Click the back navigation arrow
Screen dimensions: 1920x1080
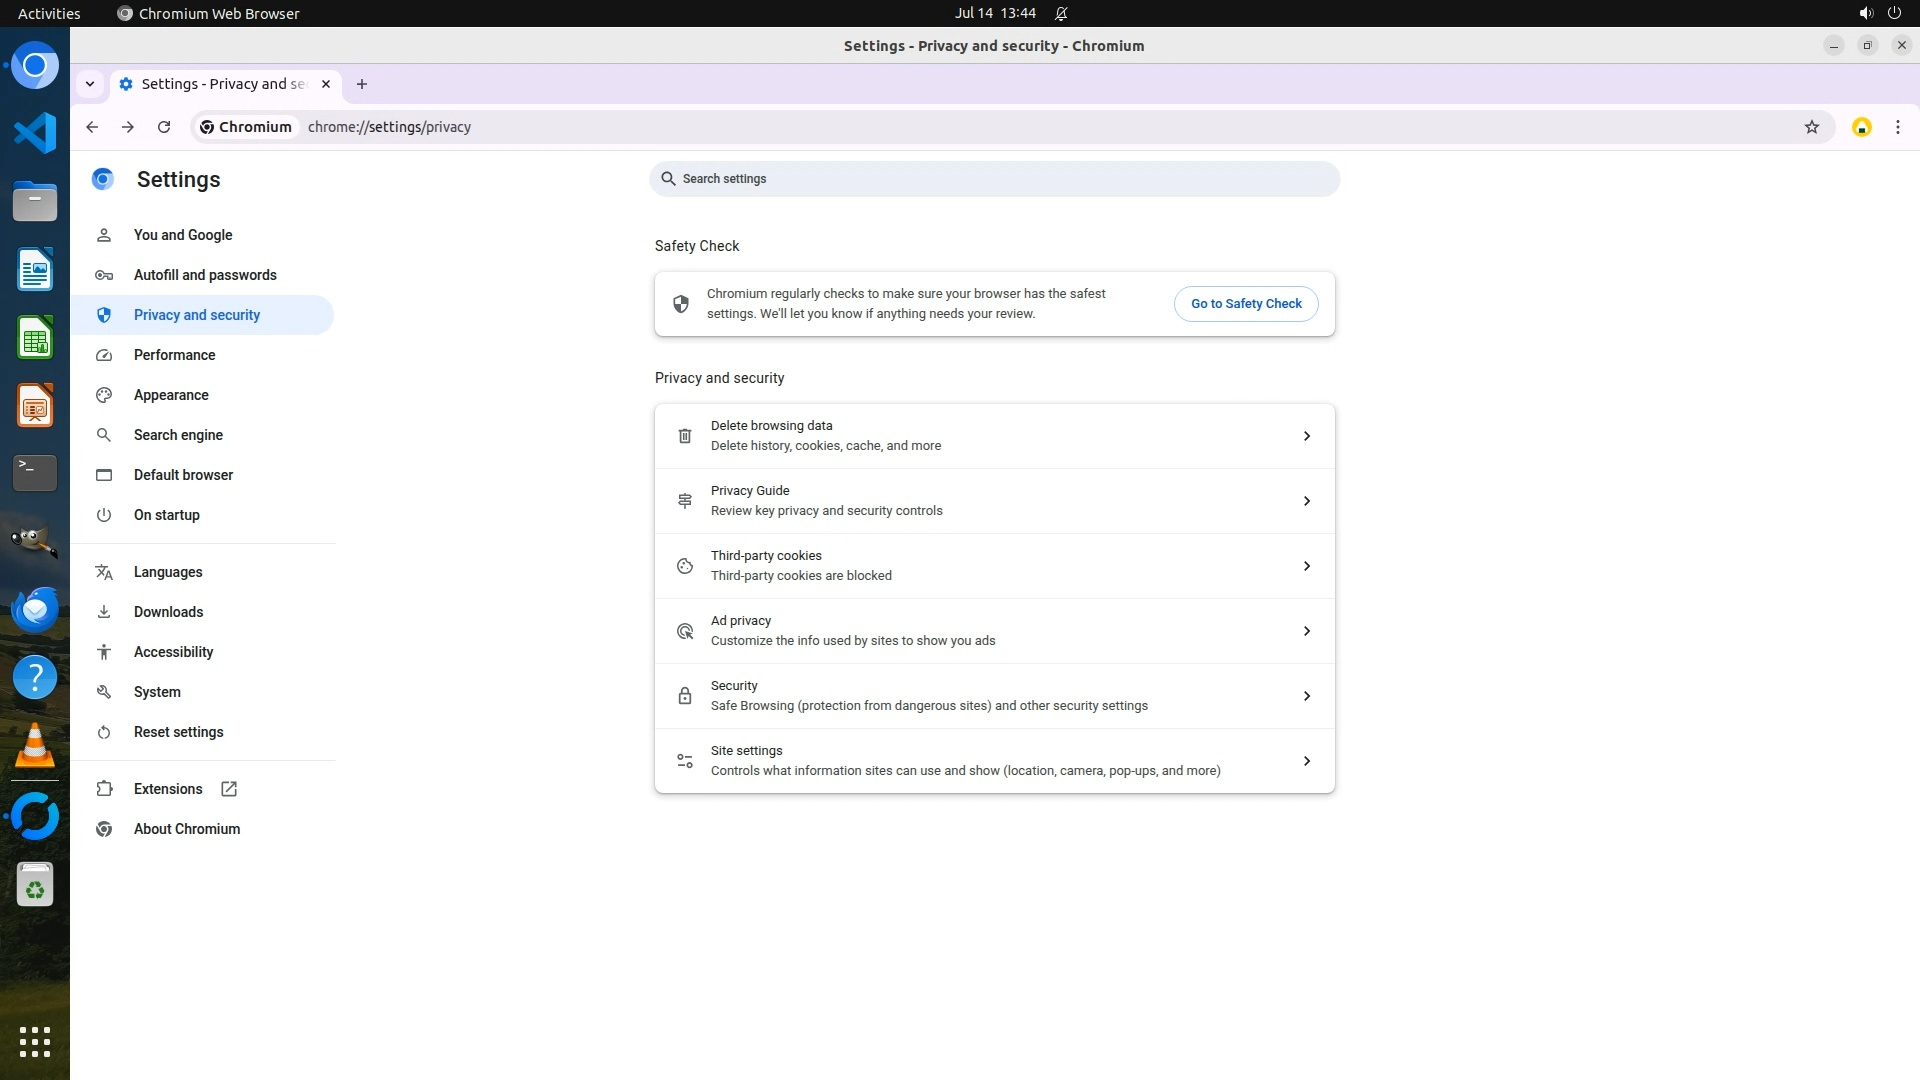point(92,127)
